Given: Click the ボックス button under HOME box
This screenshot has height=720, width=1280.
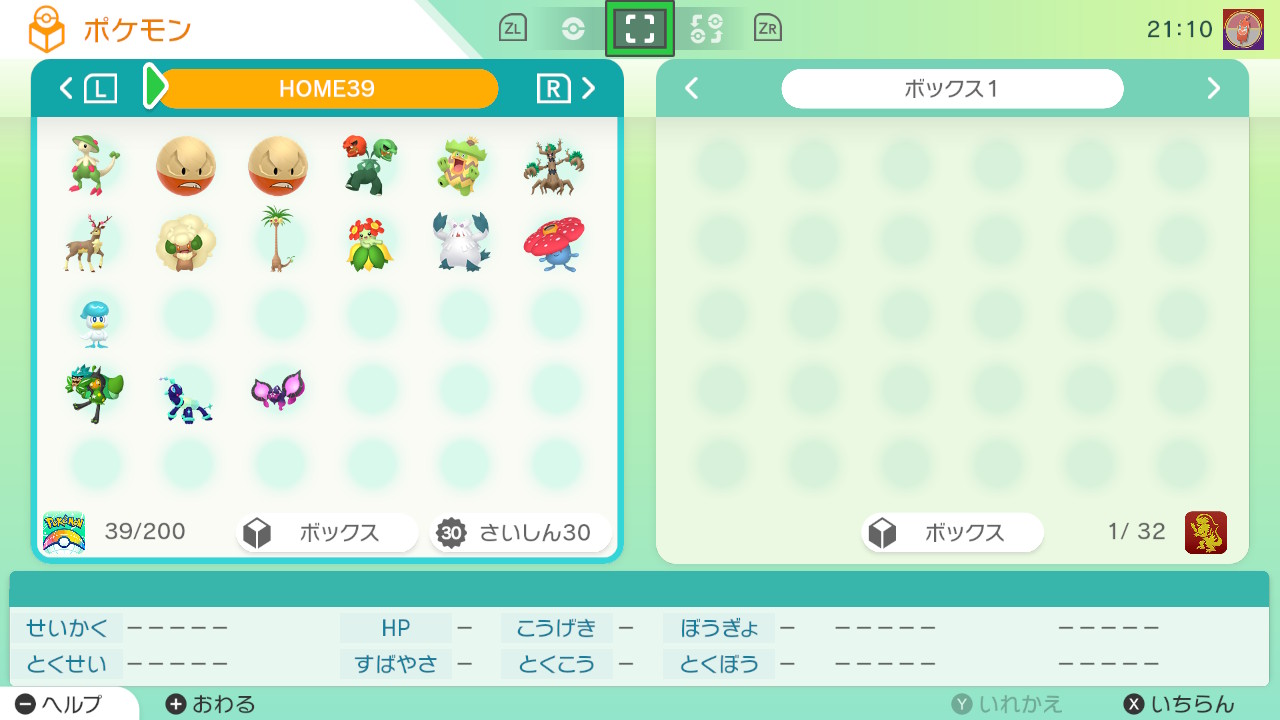Looking at the screenshot, I should pos(327,533).
